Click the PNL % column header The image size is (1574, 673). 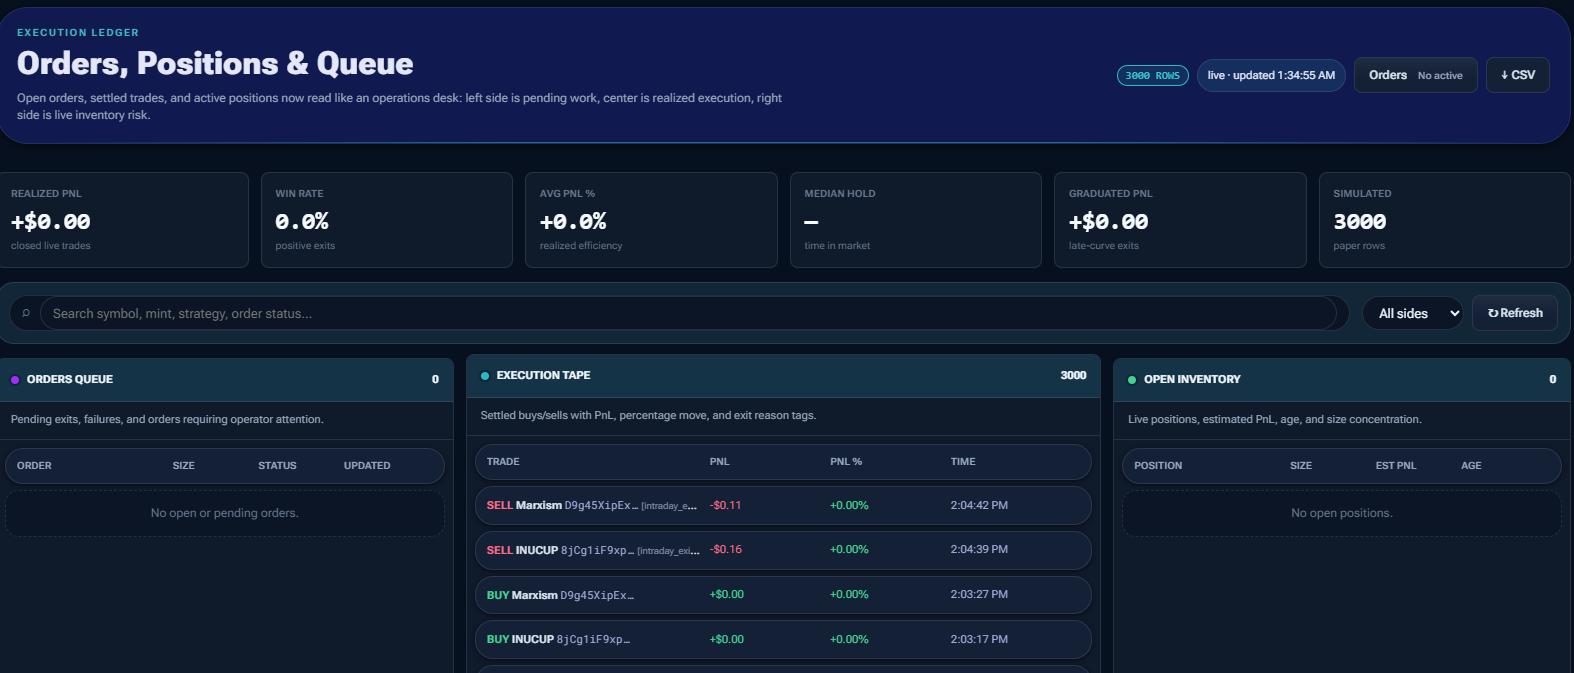point(846,462)
